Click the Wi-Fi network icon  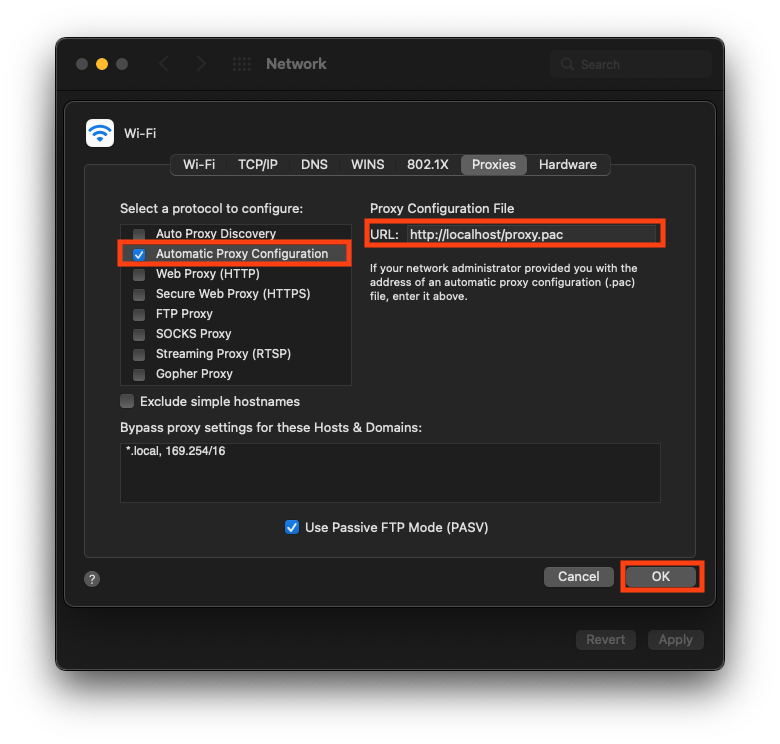click(100, 133)
